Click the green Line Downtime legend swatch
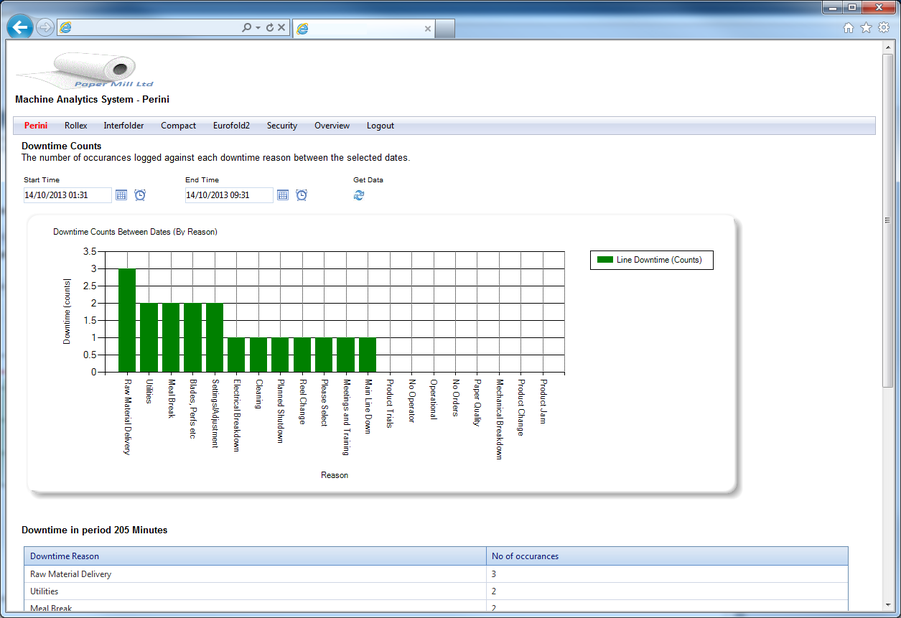 point(605,260)
